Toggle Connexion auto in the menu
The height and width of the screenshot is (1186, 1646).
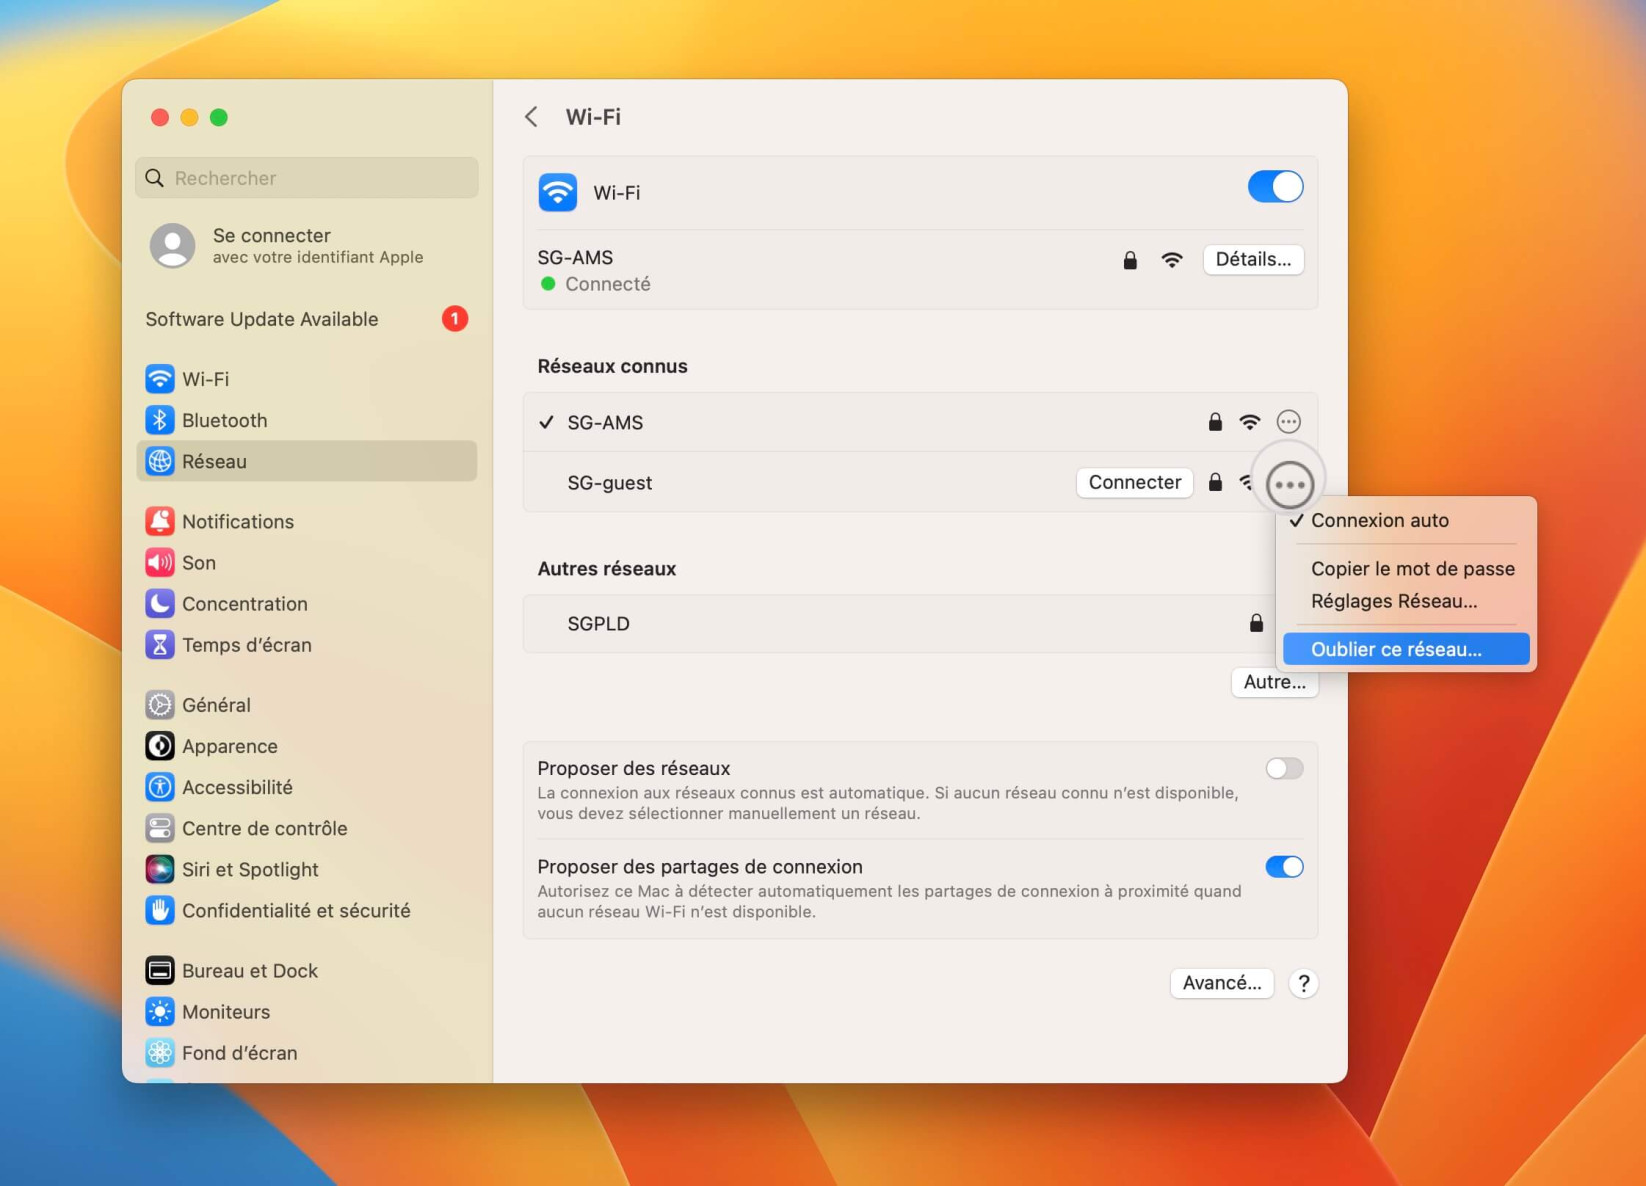click(x=1406, y=520)
